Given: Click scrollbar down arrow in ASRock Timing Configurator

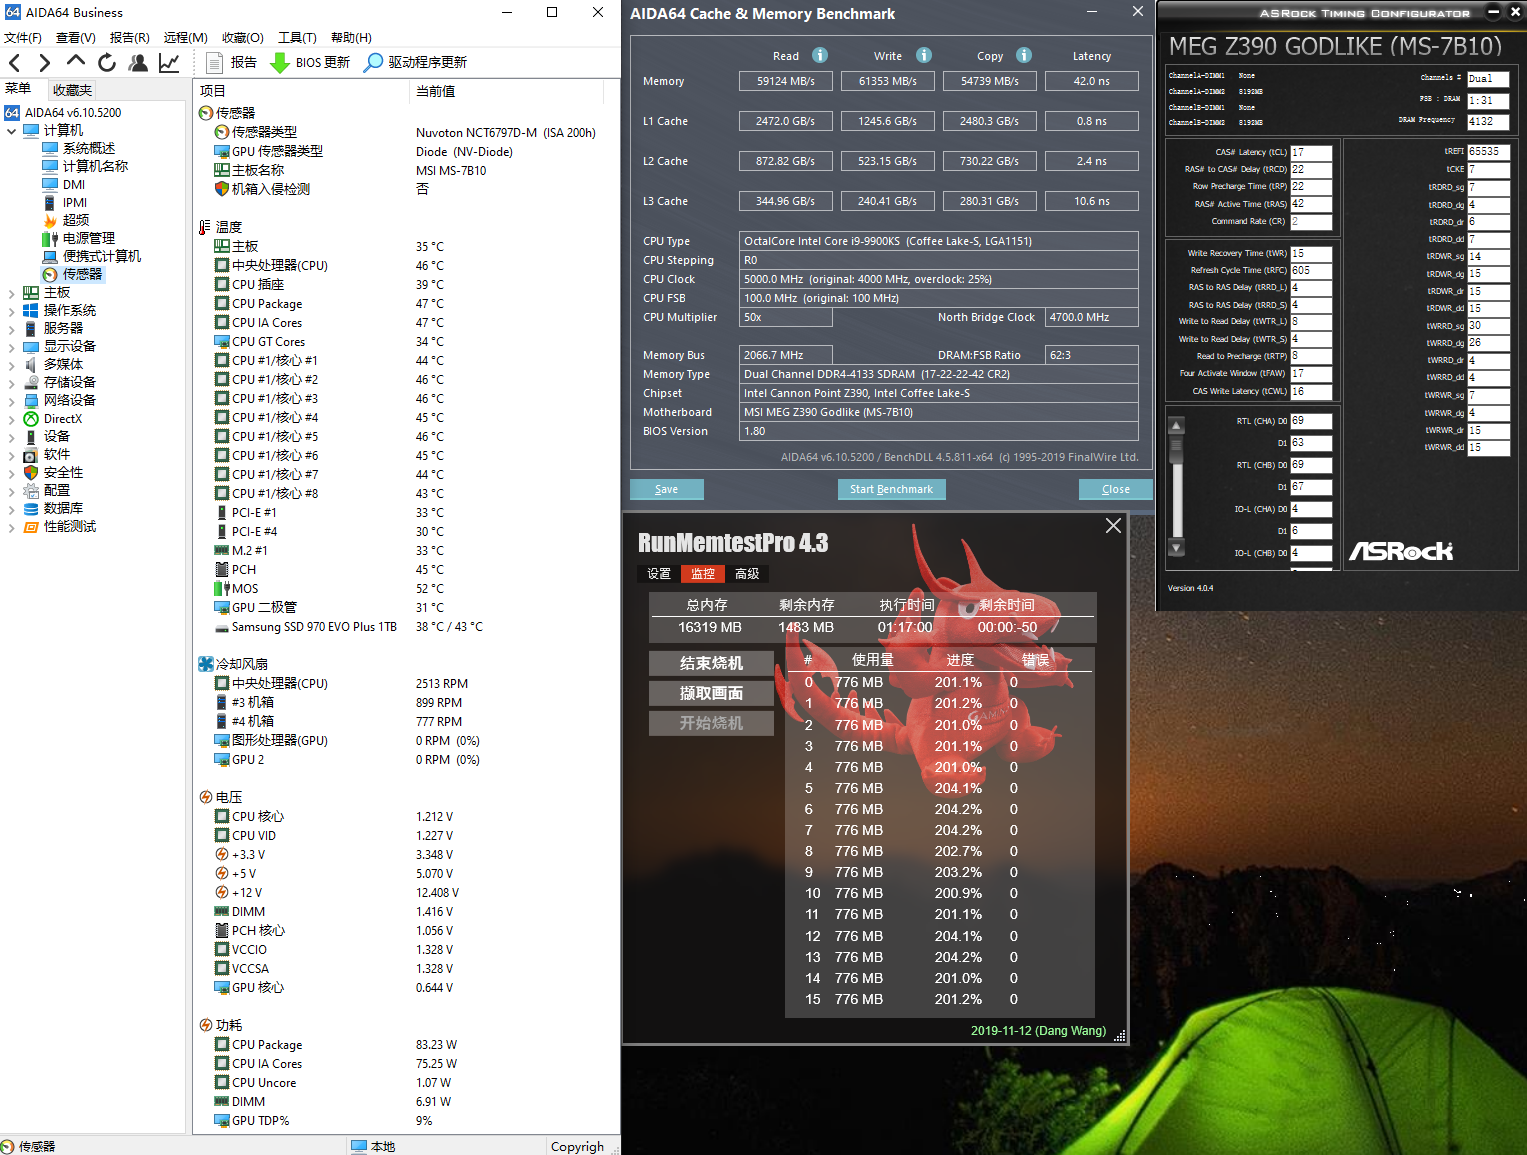Looking at the screenshot, I should [1176, 548].
